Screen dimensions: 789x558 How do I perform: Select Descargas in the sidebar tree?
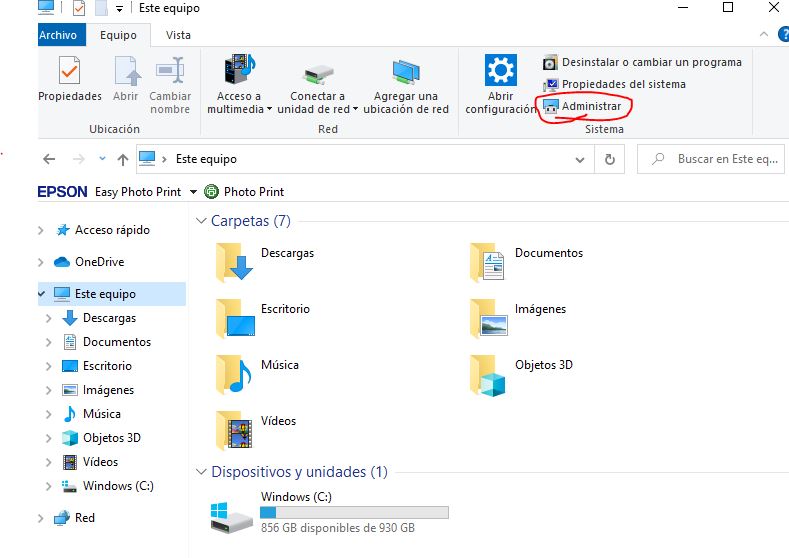tap(99, 318)
